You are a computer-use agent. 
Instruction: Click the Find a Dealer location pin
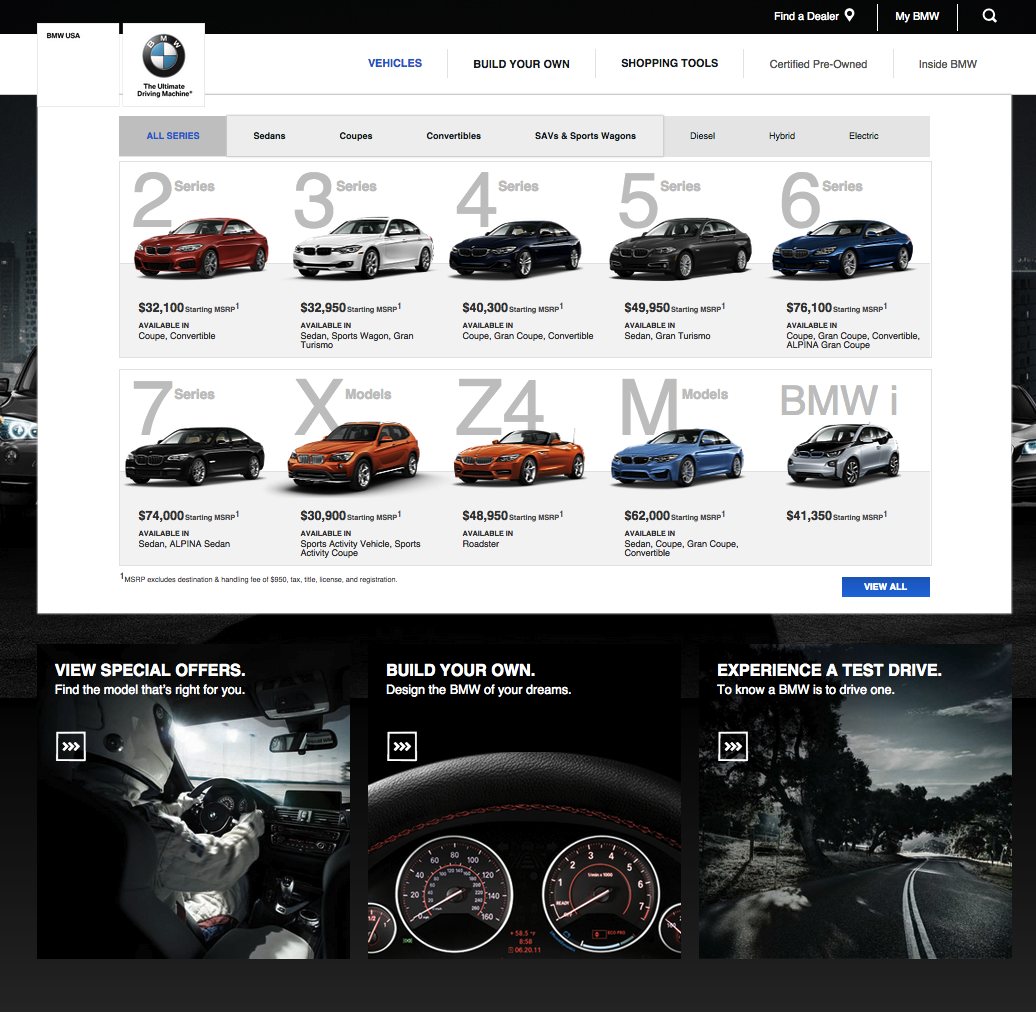point(850,15)
